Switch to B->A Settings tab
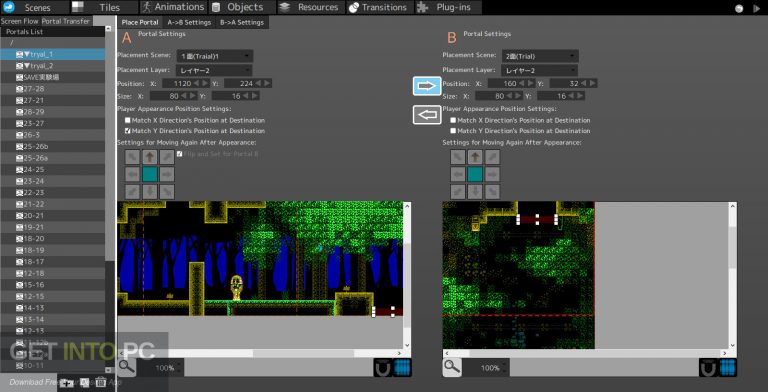The width and height of the screenshot is (768, 392). pos(242,22)
